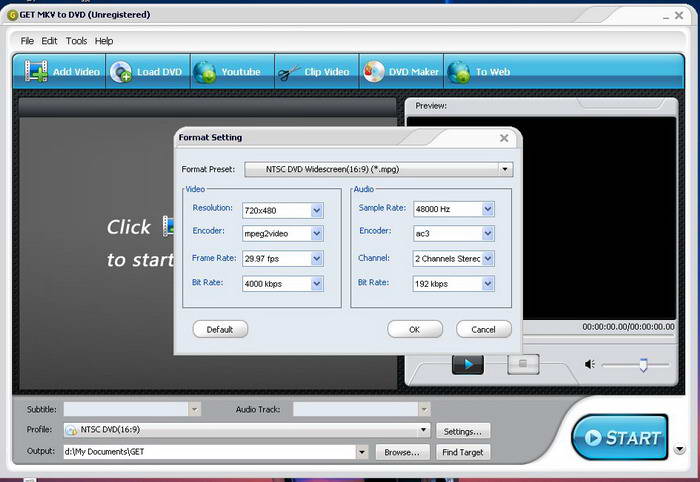Mute audio using the speaker icon
This screenshot has width=700, height=482.
coord(590,365)
